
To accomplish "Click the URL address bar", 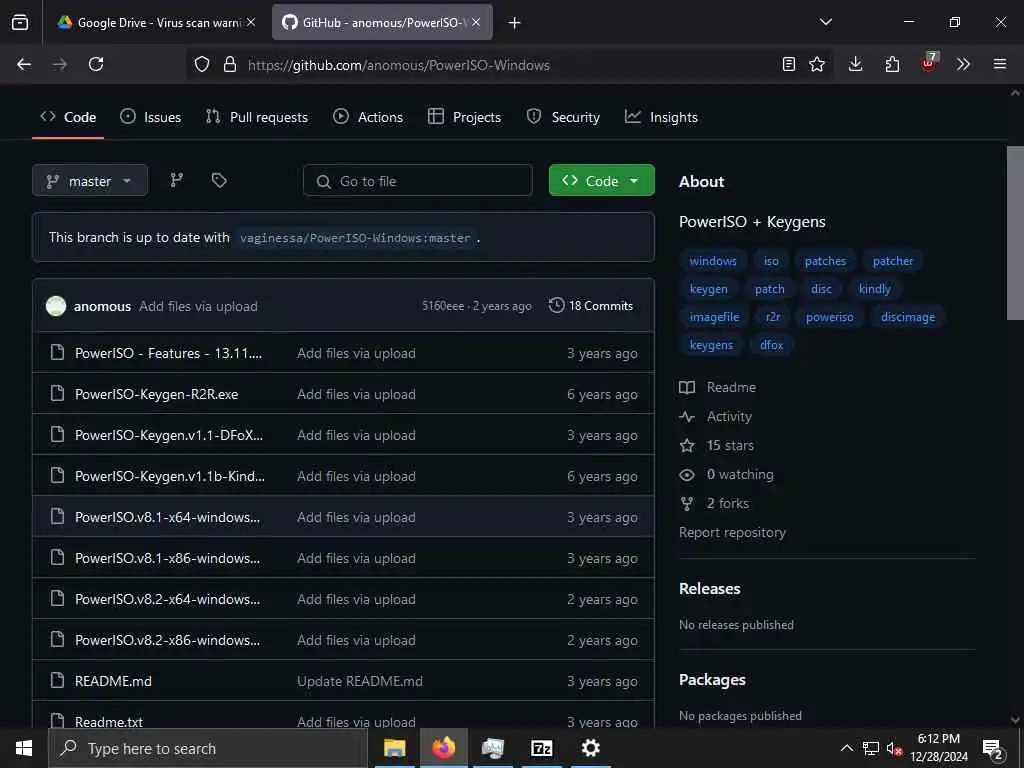I will click(509, 65).
